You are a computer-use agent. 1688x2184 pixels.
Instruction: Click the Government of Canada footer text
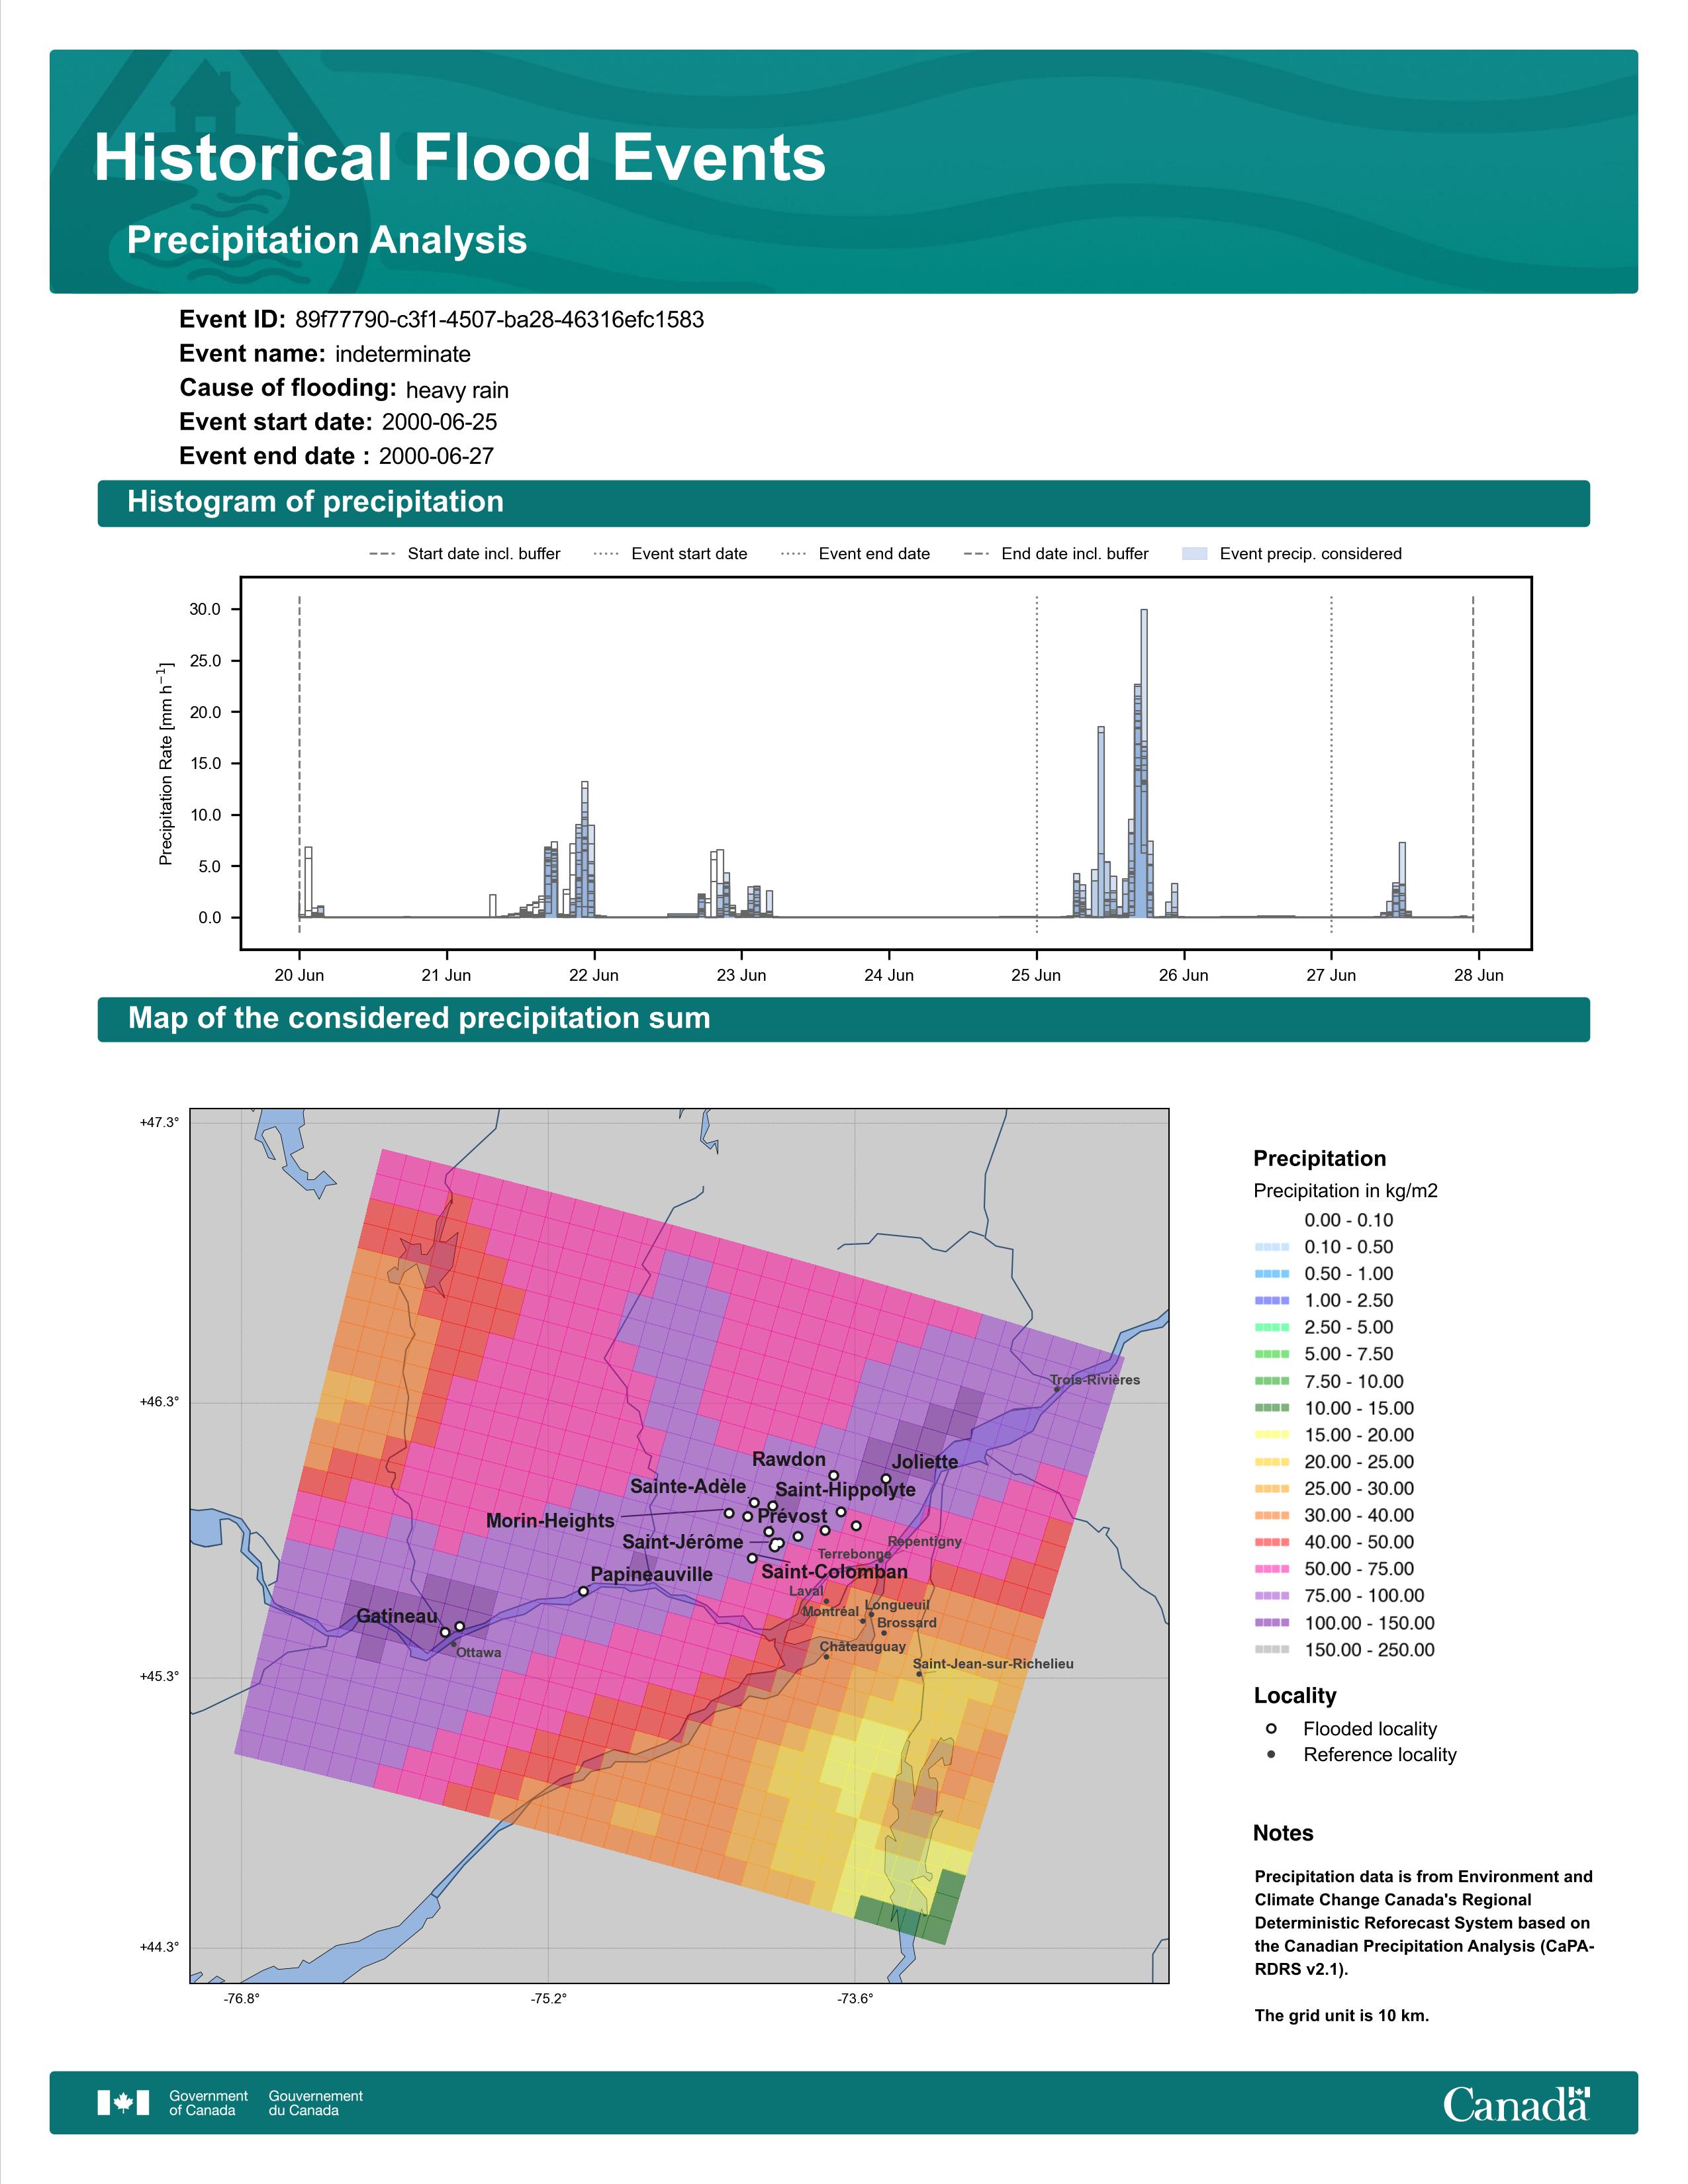coord(208,2103)
